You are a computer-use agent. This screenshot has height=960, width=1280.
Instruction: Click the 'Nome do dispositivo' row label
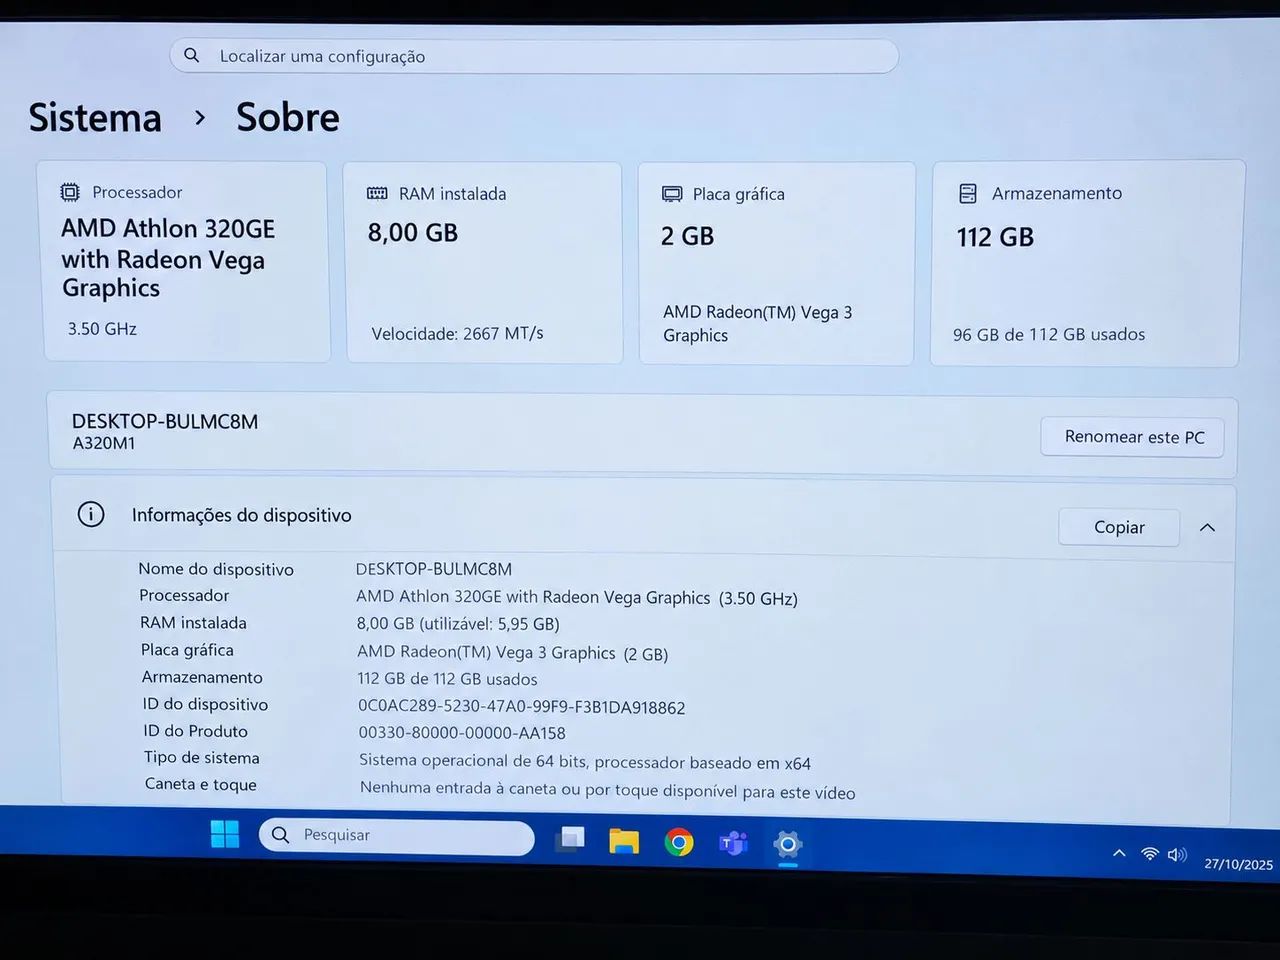(x=216, y=569)
